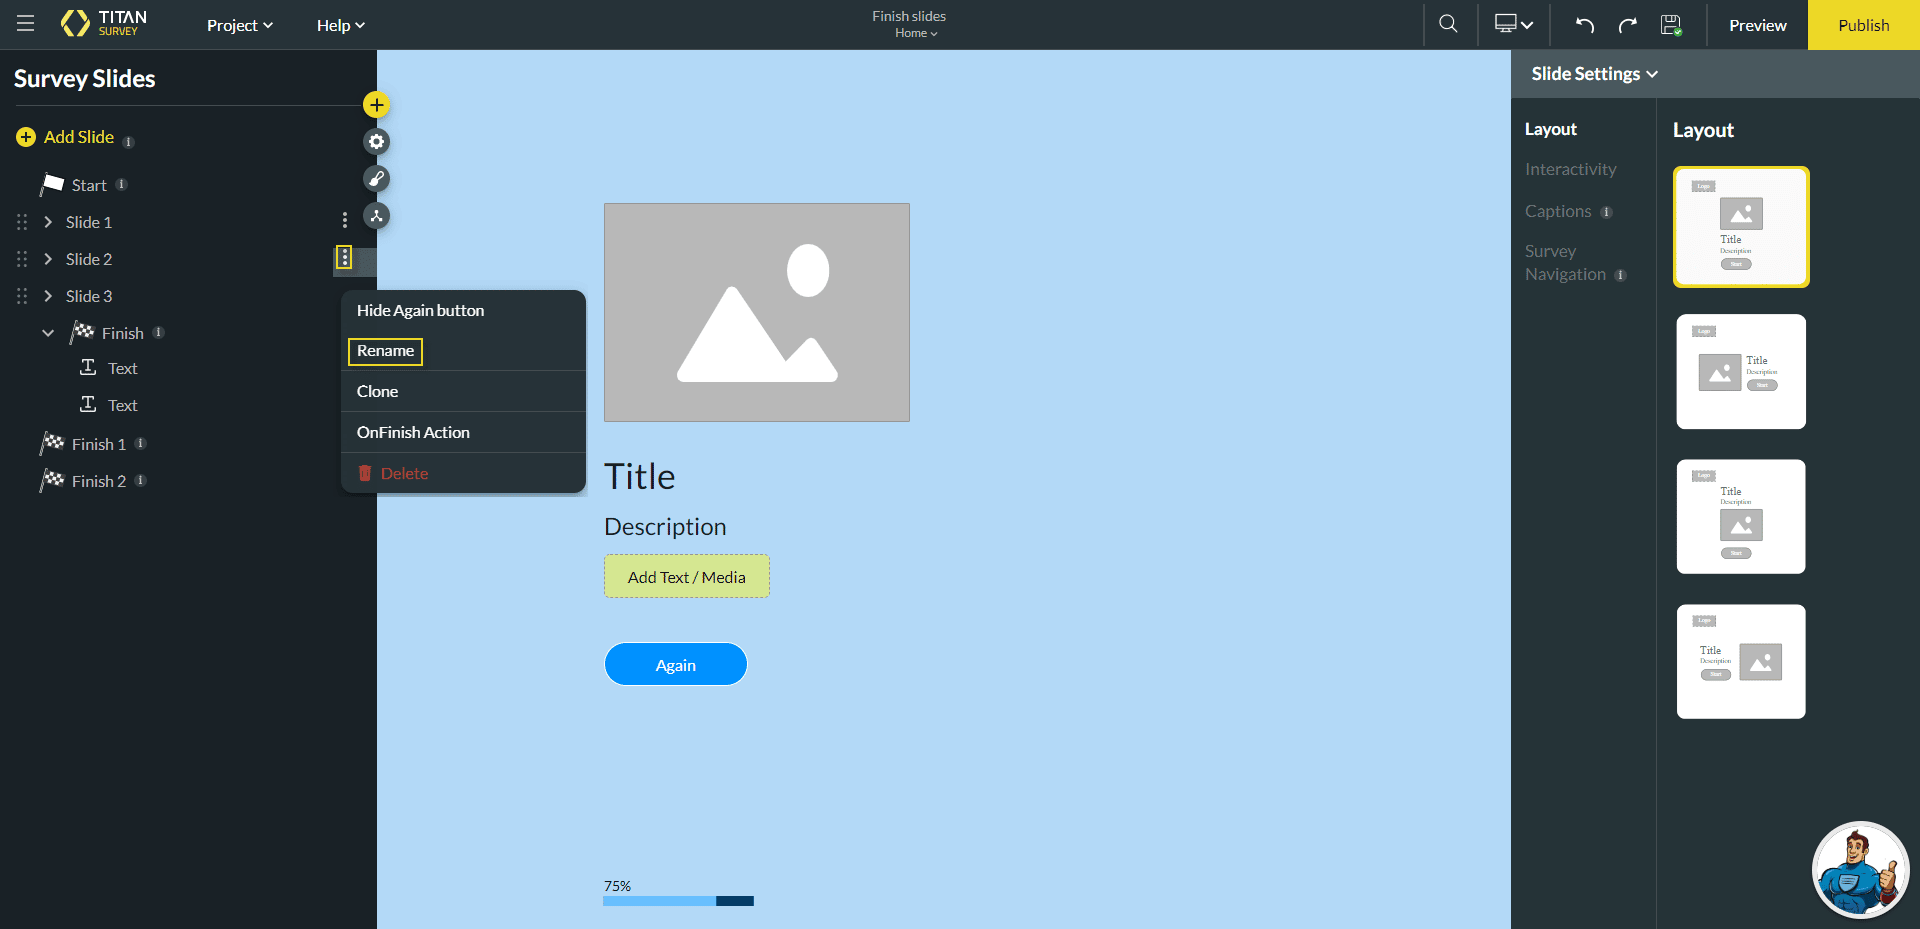1920x929 pixels.
Task: Open the hamburger menu top left
Action: point(25,23)
